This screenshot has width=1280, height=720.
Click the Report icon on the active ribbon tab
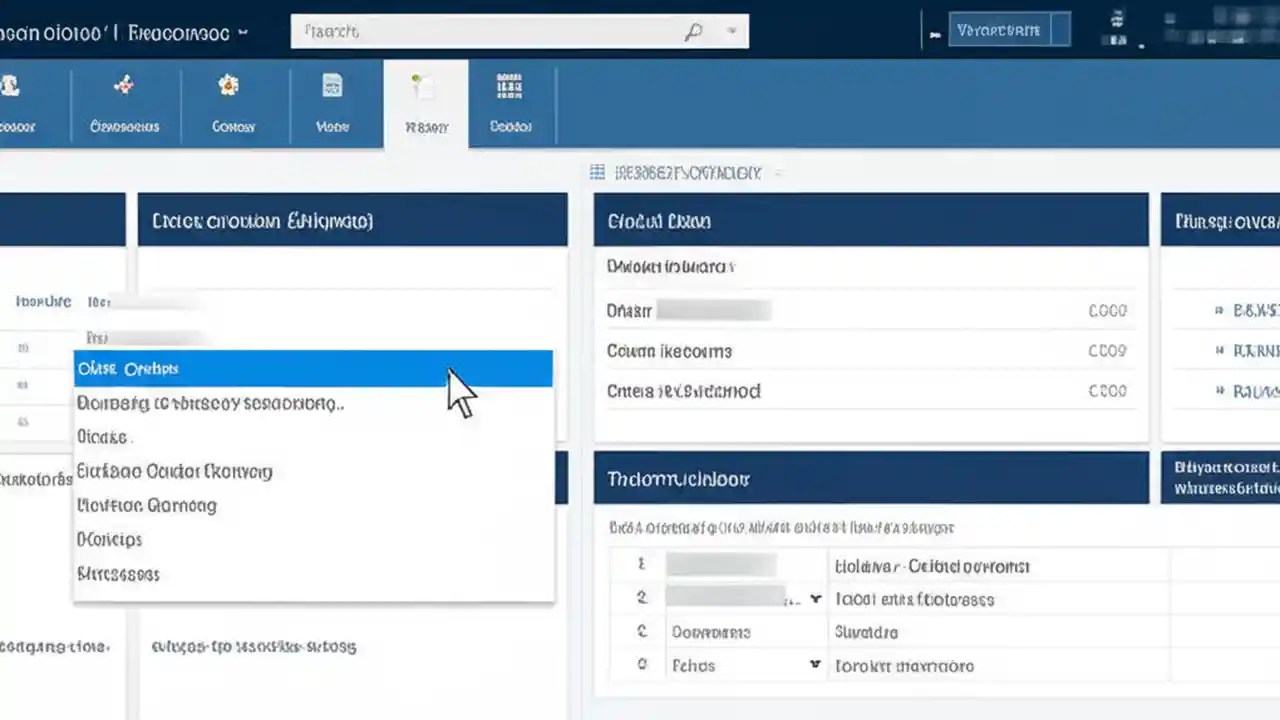click(x=424, y=85)
